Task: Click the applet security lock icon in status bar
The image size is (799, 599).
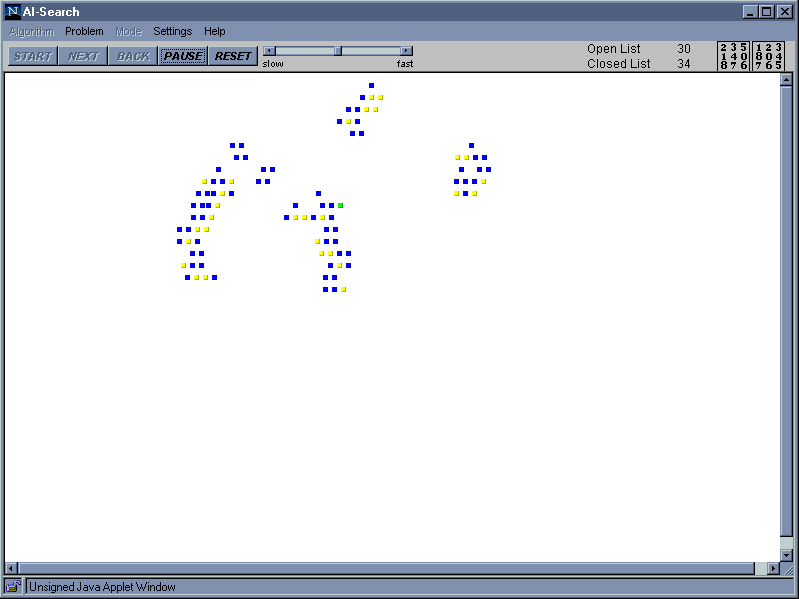Action: pos(14,587)
